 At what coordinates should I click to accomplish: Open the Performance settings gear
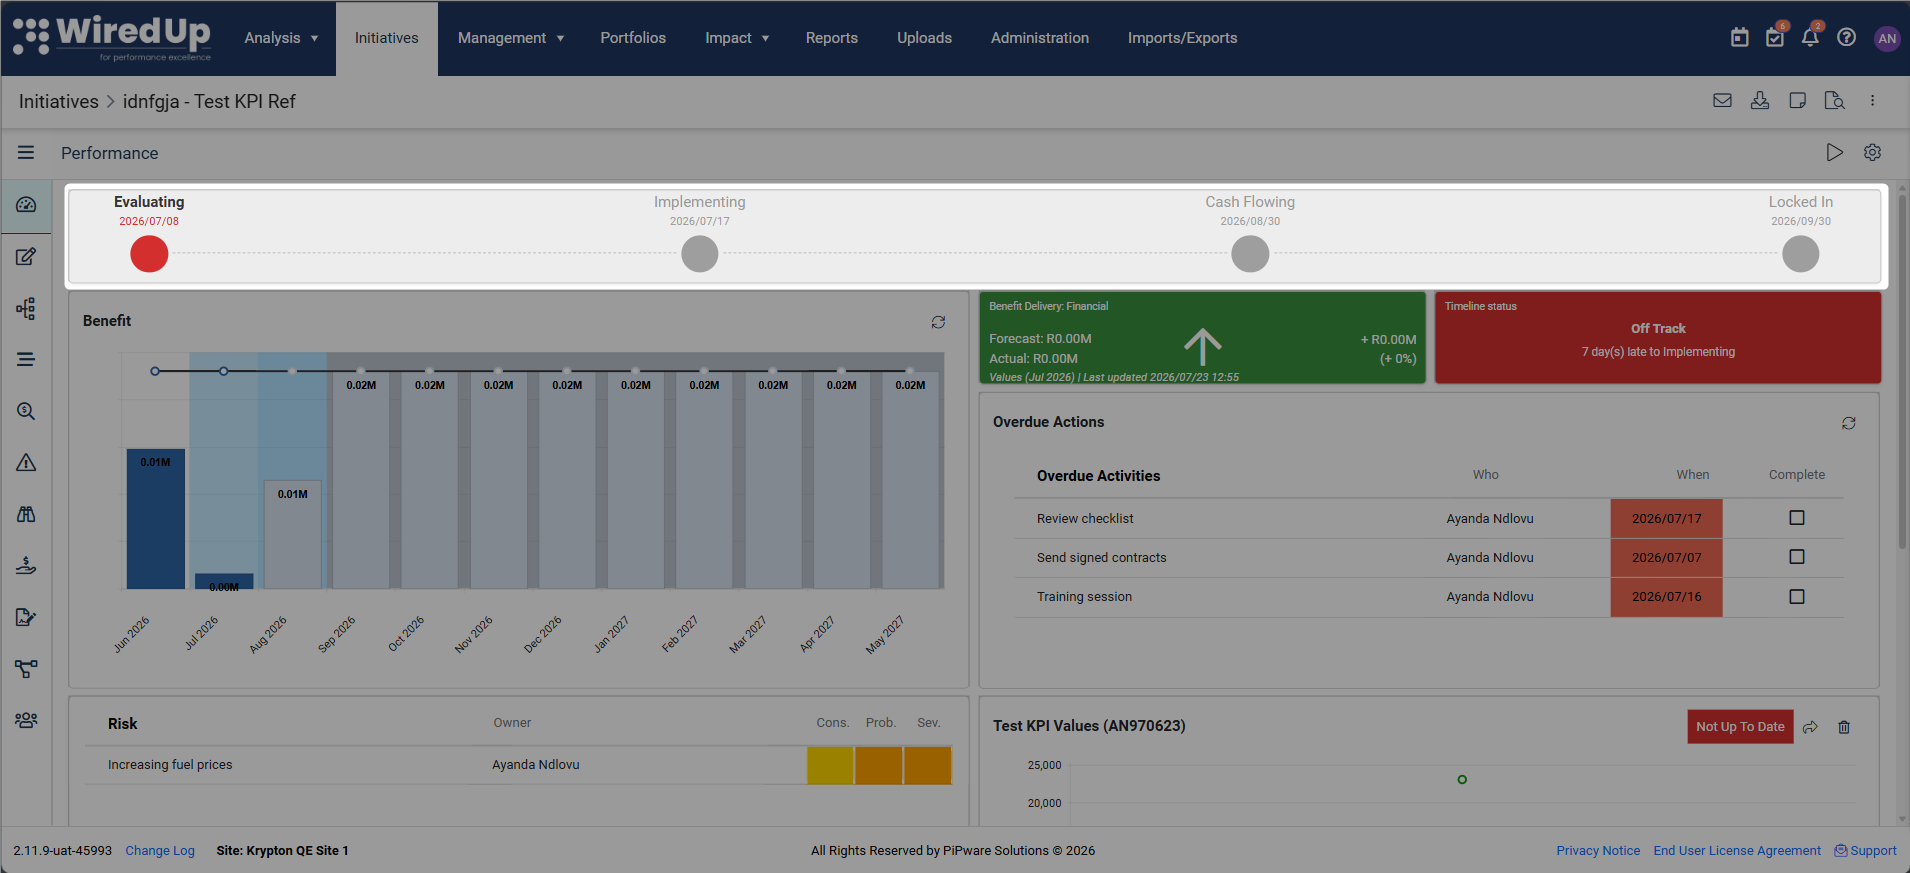pos(1872,152)
